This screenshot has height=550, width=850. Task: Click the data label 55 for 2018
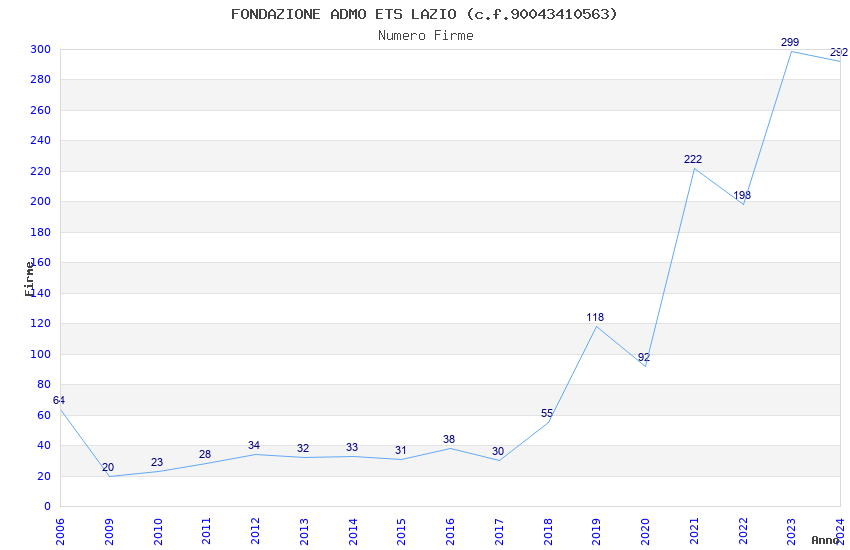(546, 413)
